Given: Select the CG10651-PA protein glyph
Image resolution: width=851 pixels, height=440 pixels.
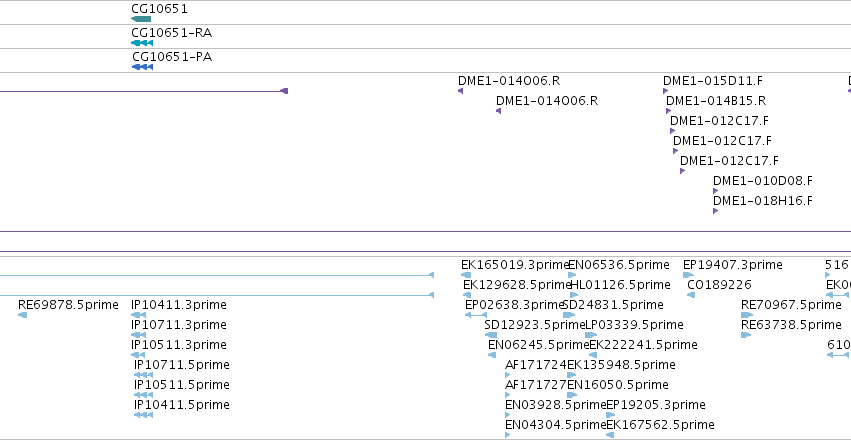Looking at the screenshot, I should [143, 67].
